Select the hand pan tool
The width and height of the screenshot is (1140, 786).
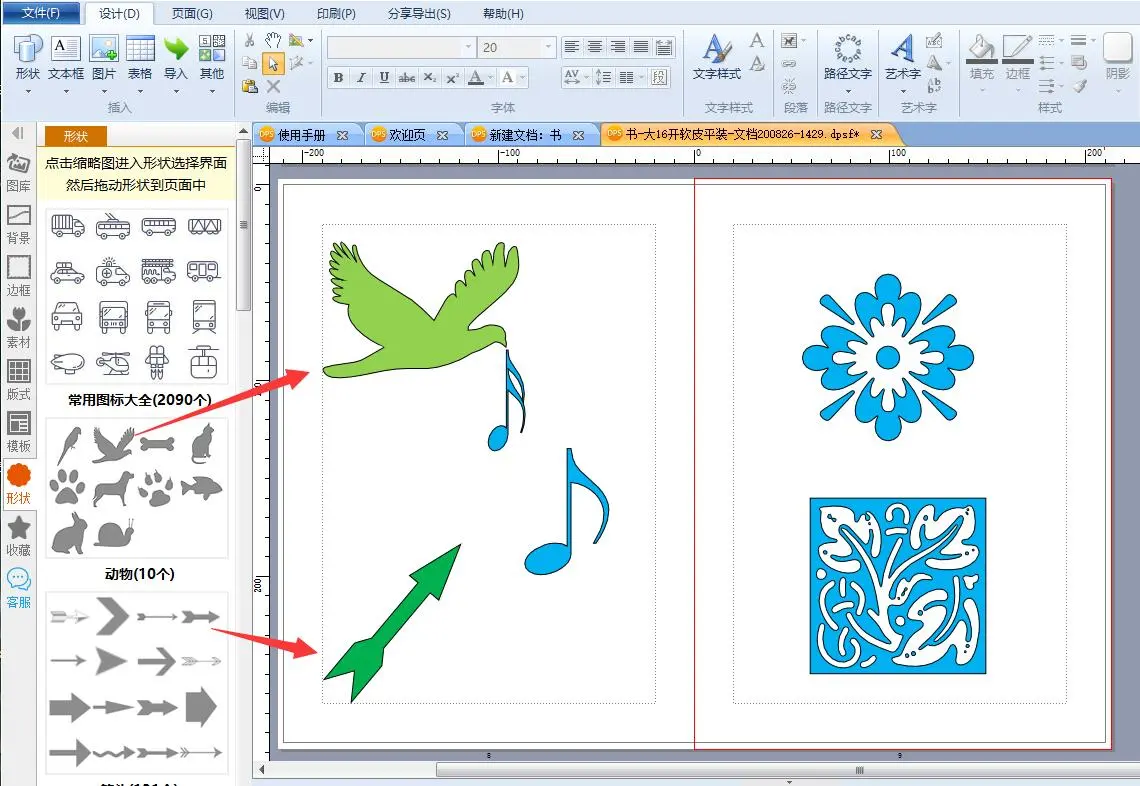[x=273, y=40]
